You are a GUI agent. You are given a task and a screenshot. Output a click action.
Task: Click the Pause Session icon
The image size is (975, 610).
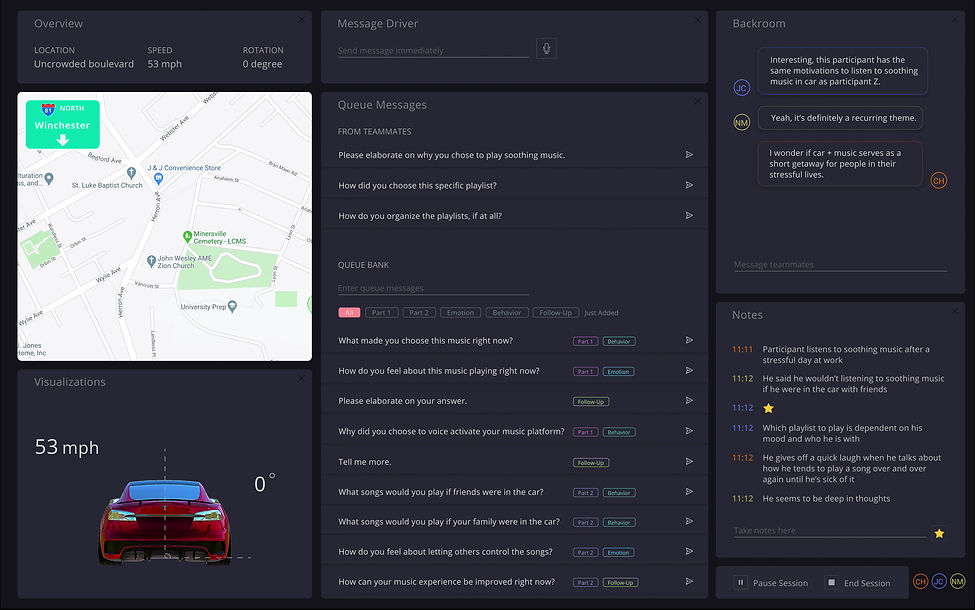coord(740,583)
